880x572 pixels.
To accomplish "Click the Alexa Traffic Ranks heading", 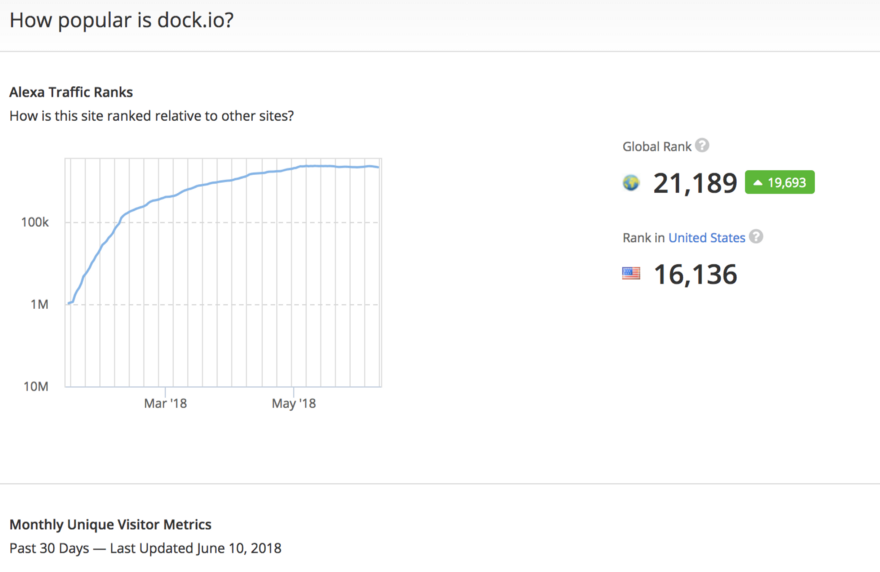I will coord(71,93).
